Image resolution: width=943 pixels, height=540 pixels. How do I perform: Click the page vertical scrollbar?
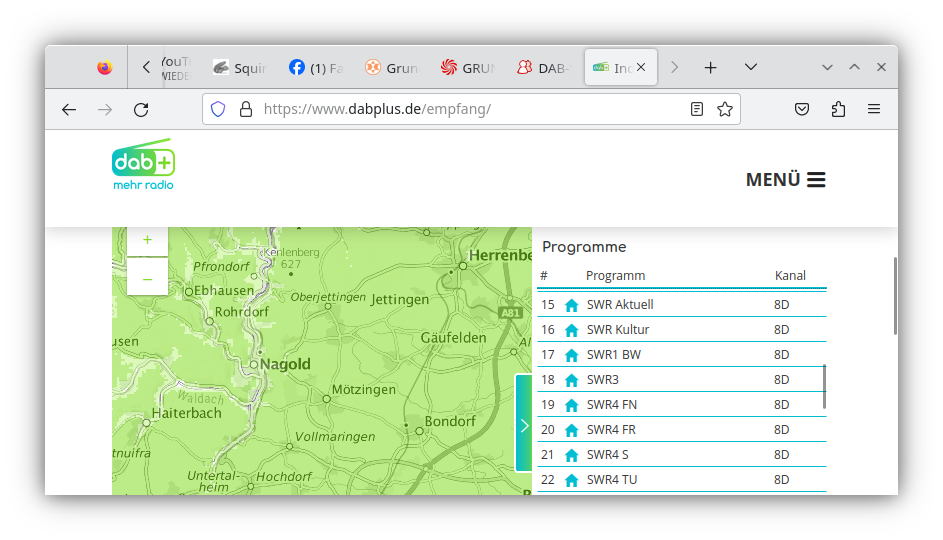(895, 296)
